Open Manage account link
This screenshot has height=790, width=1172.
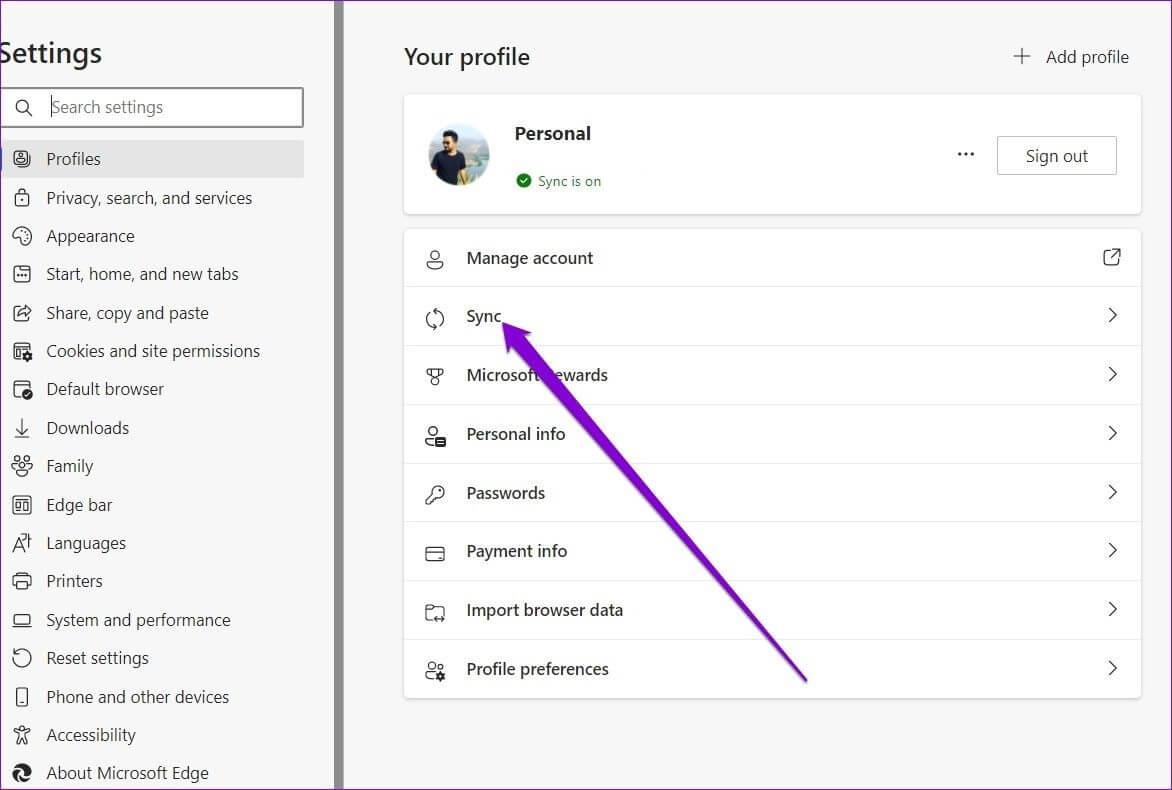point(772,258)
